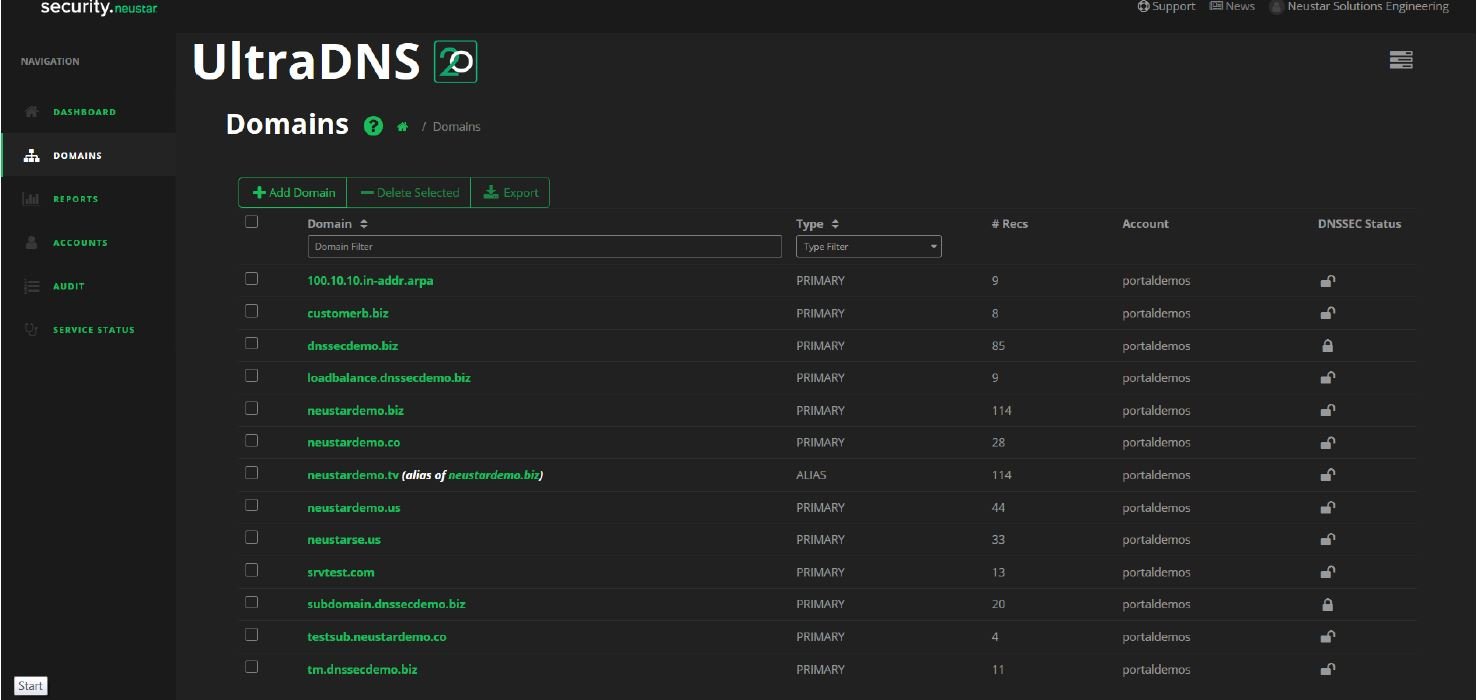The width and height of the screenshot is (1477, 700).
Task: Click the user avatar next to Neustar Solutions Engineering
Action: coord(1276,7)
